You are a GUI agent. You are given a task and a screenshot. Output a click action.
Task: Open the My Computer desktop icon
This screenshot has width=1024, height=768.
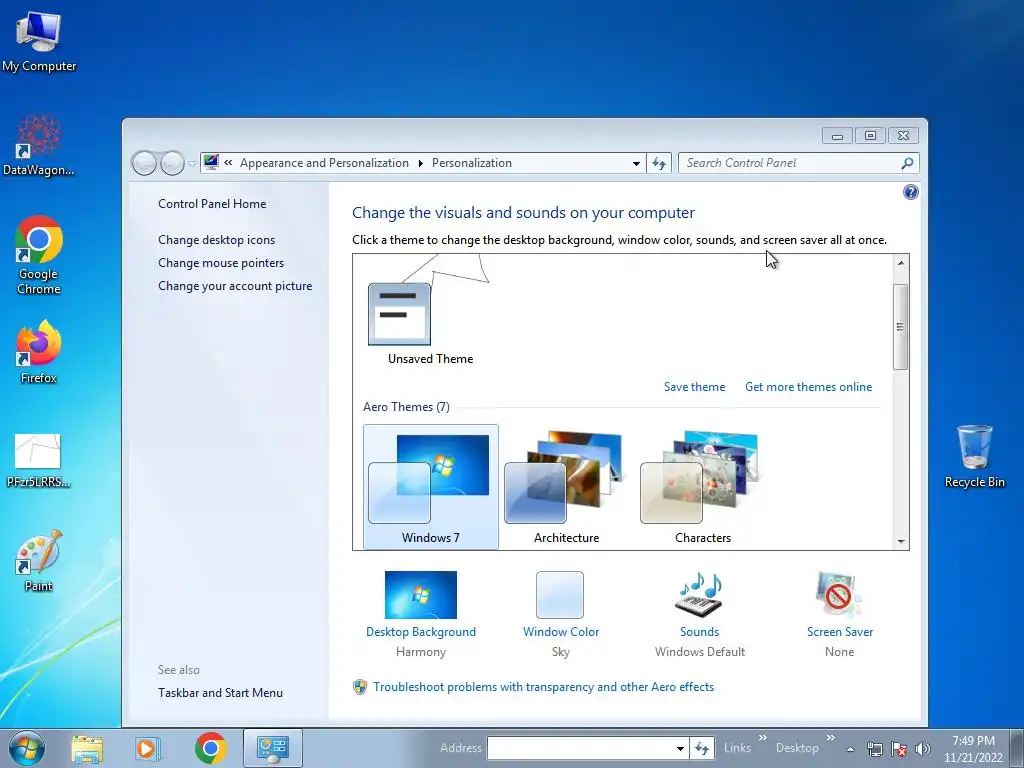(39, 42)
